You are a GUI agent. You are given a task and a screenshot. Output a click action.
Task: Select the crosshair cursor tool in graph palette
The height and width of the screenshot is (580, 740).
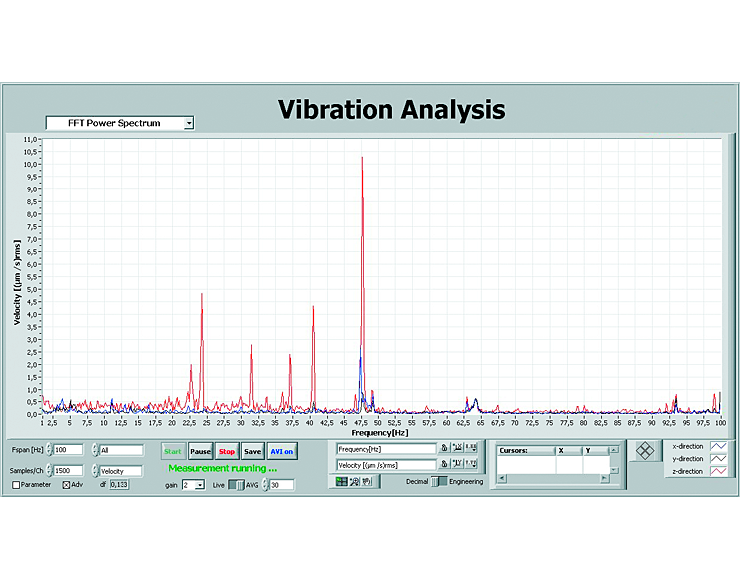[x=343, y=482]
